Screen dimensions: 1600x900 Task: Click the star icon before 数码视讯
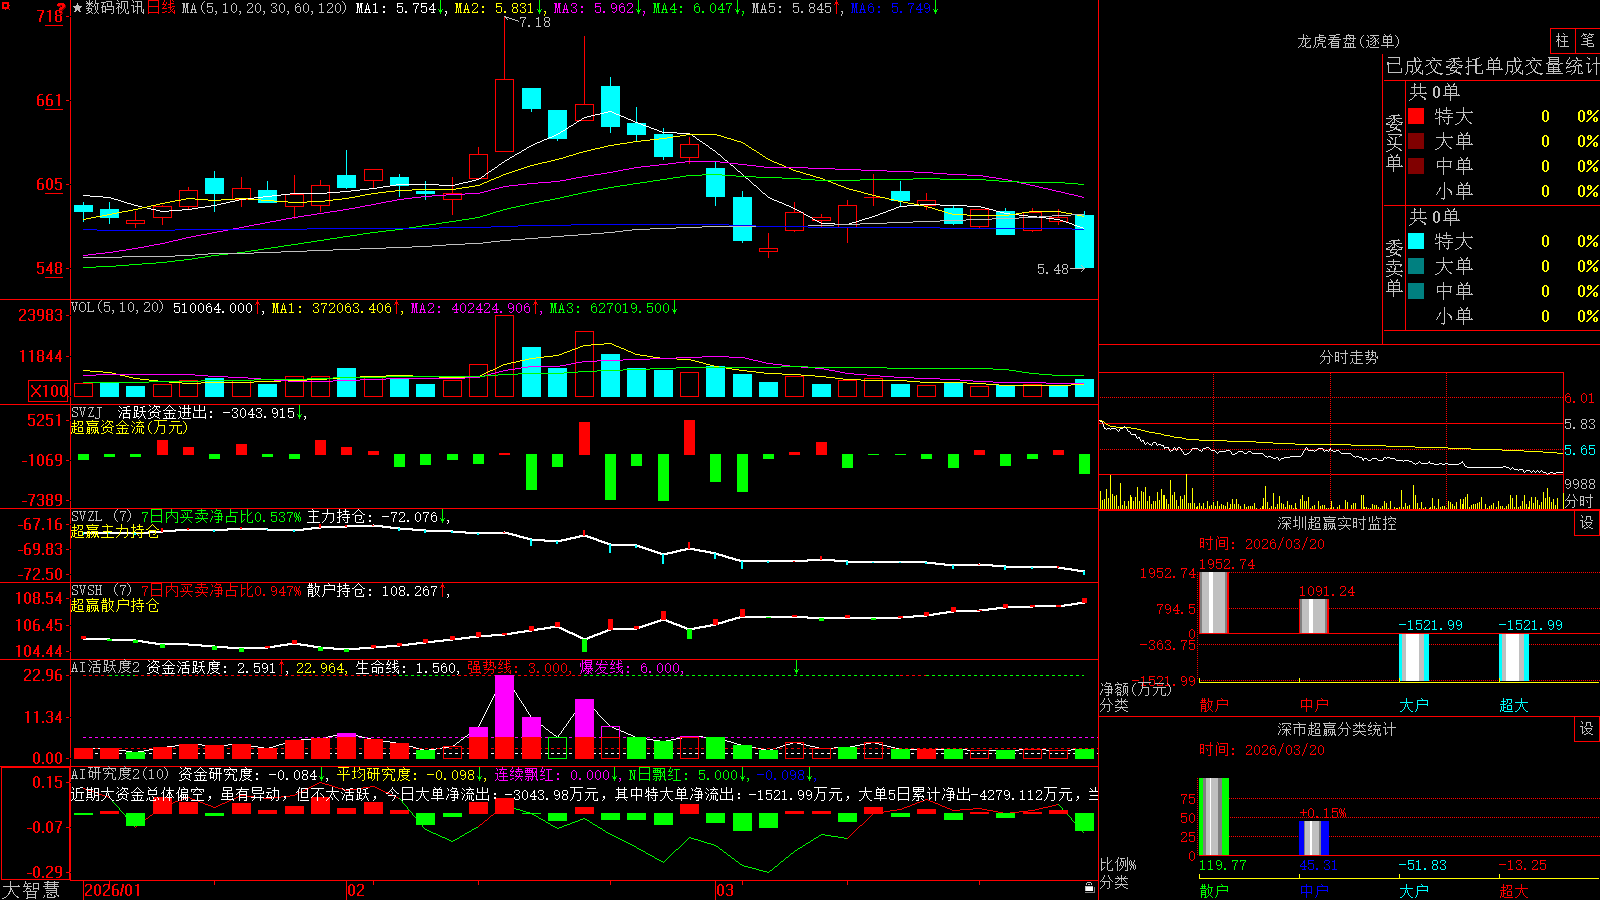78,8
